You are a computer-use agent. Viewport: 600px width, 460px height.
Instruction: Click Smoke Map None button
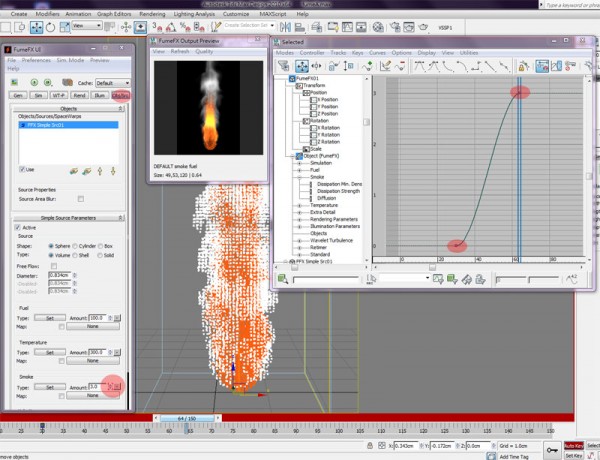93,395
